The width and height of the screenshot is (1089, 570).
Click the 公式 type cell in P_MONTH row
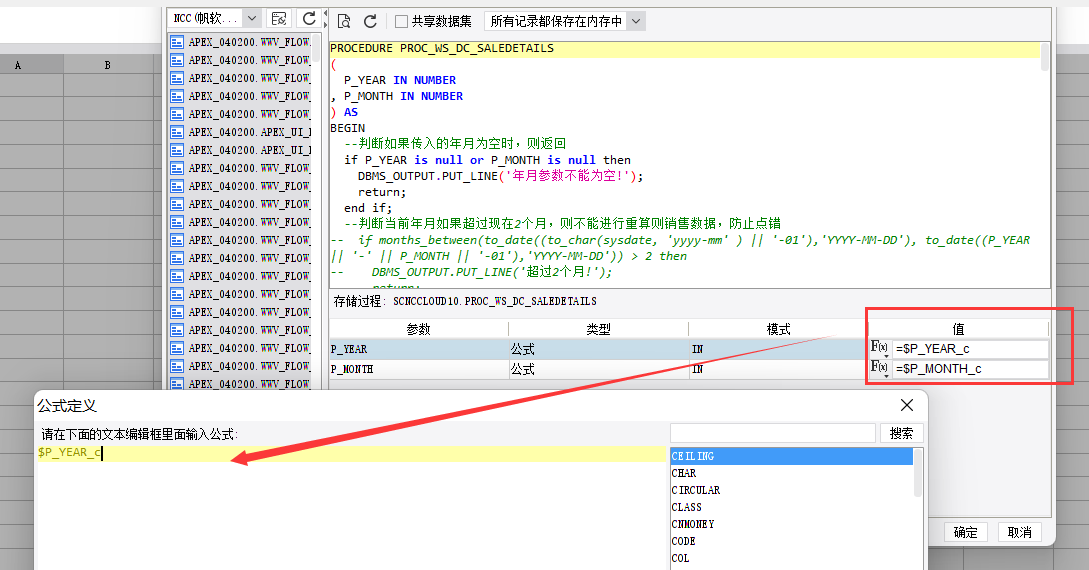click(x=599, y=369)
